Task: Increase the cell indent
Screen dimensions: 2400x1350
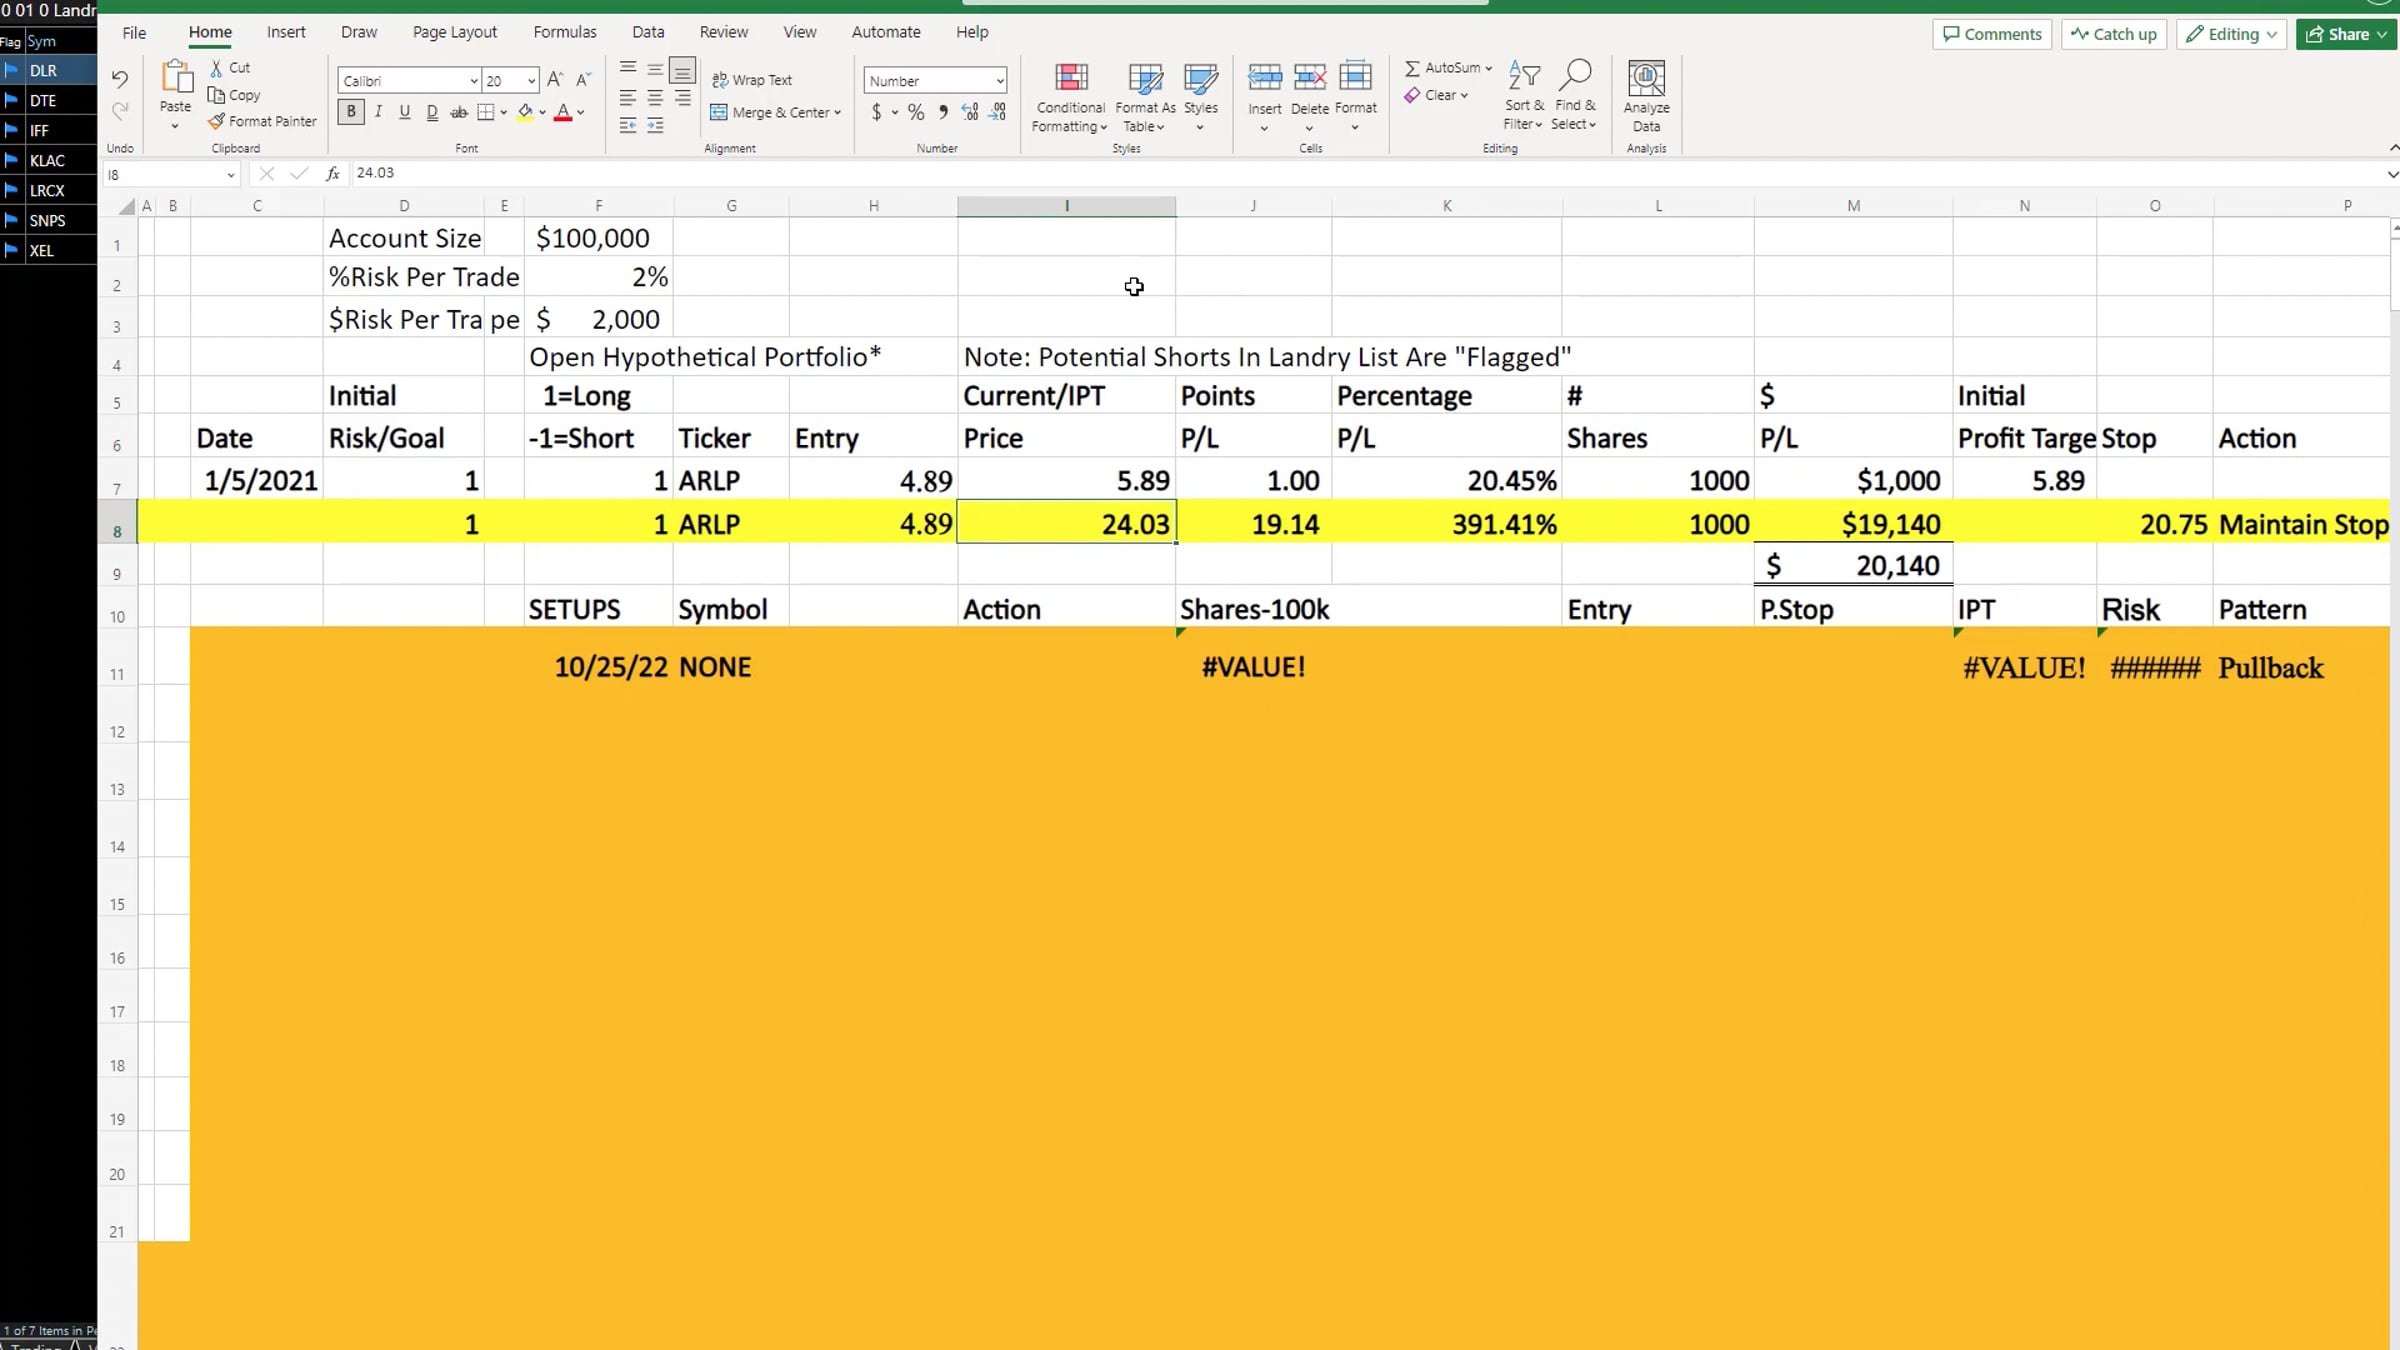Action: click(x=655, y=125)
